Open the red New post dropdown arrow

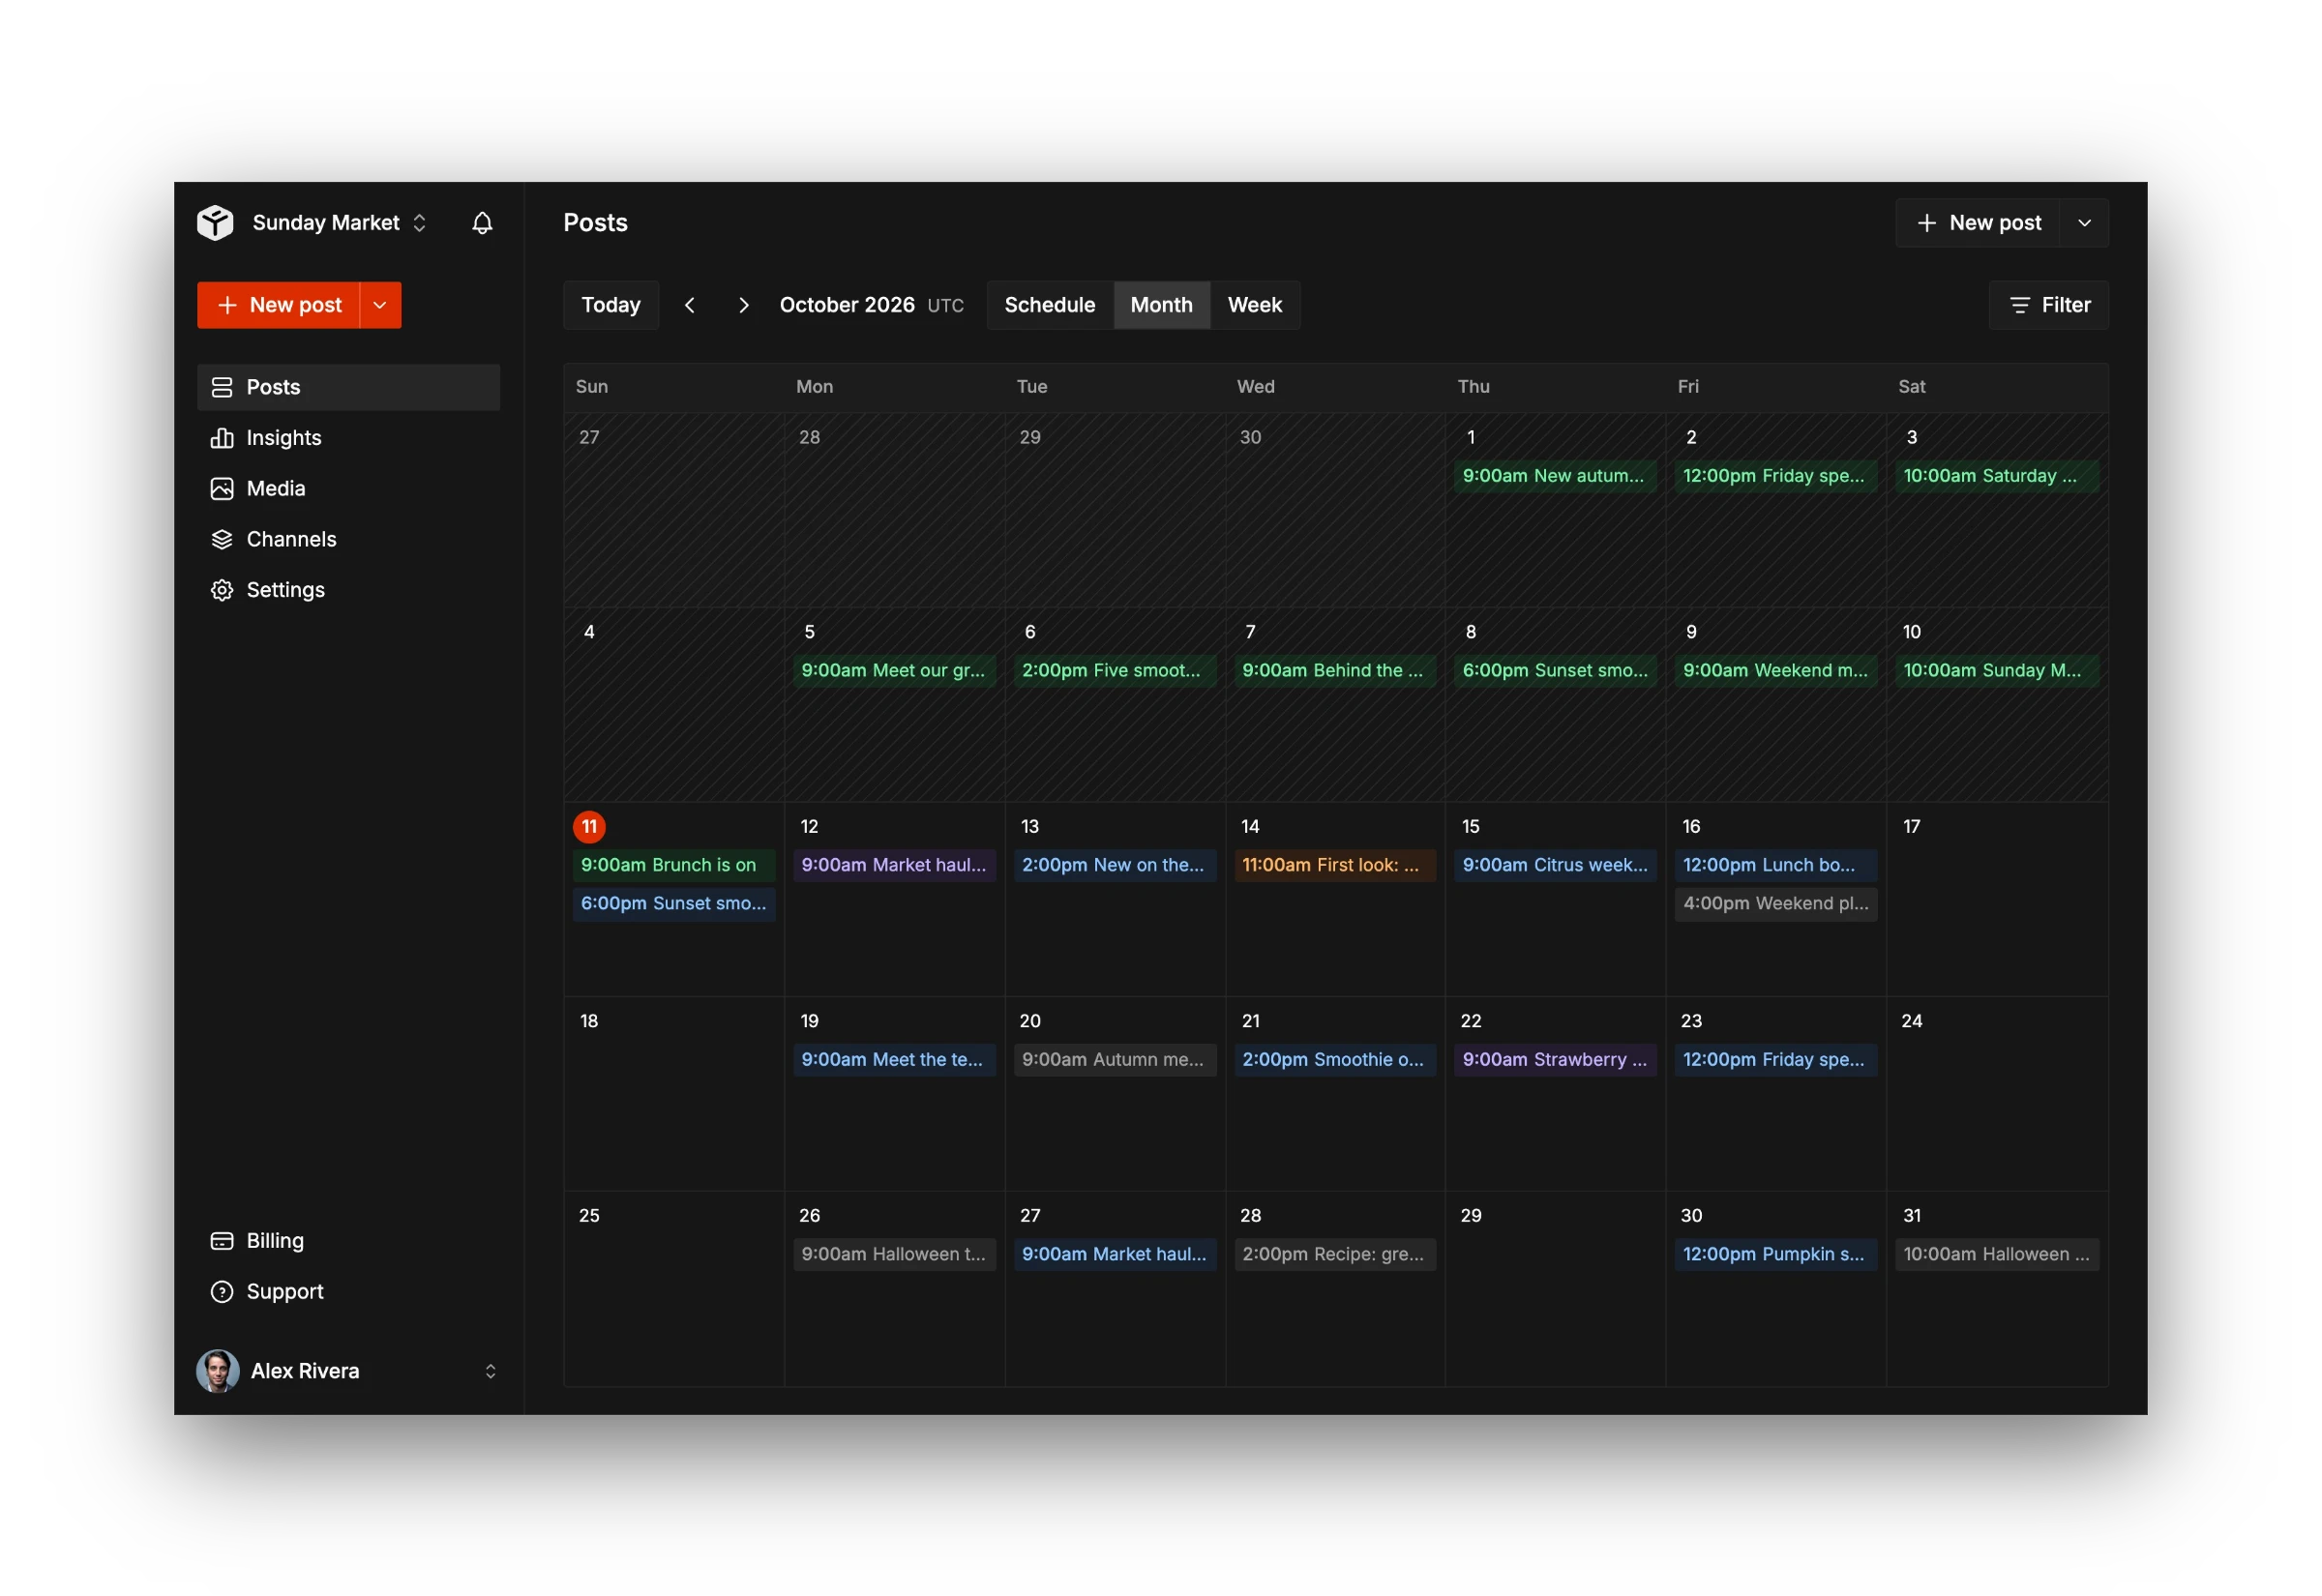pos(380,305)
